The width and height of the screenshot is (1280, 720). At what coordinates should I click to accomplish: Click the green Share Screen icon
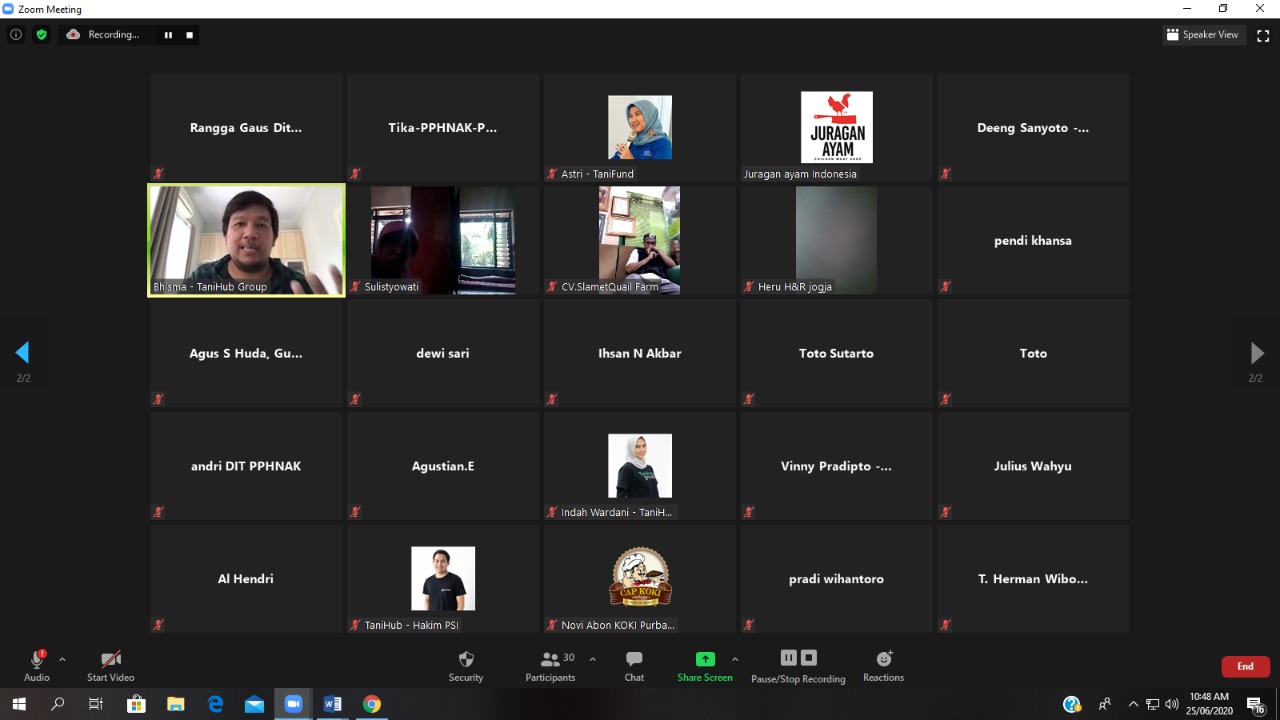[705, 660]
